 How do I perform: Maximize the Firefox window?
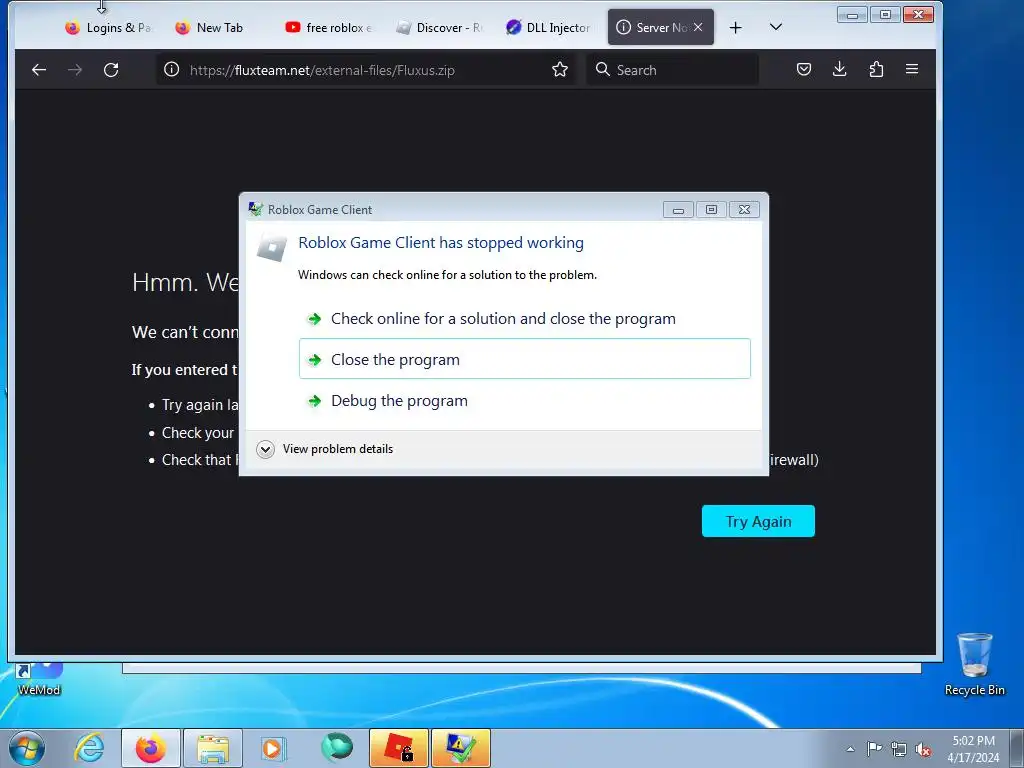pyautogui.click(x=885, y=14)
